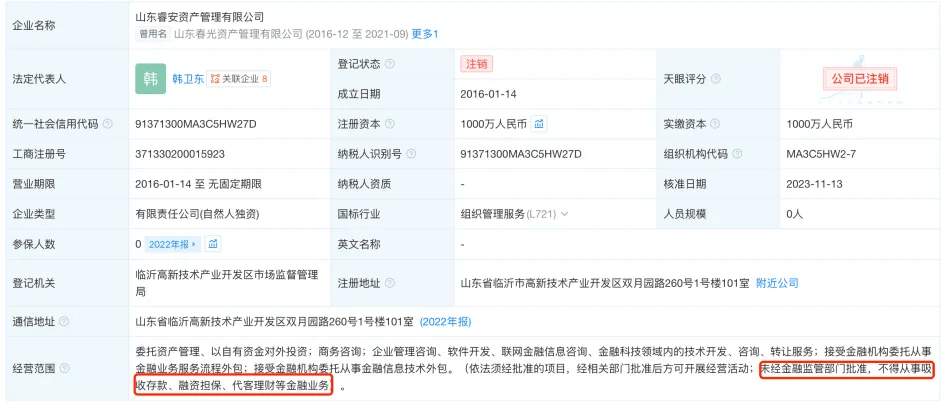This screenshot has width=941, height=403.
Task: Click the info icon next to 纳税人识别号
Action: [x=410, y=154]
